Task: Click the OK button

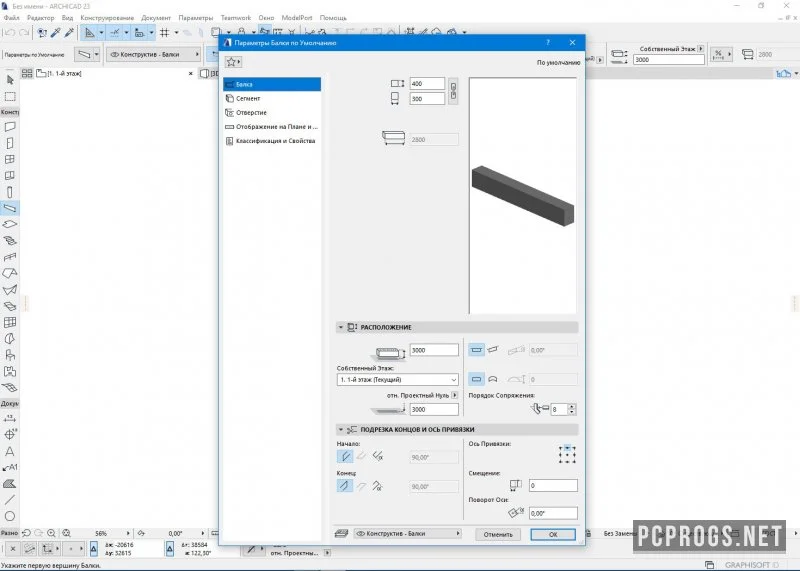Action: click(553, 534)
